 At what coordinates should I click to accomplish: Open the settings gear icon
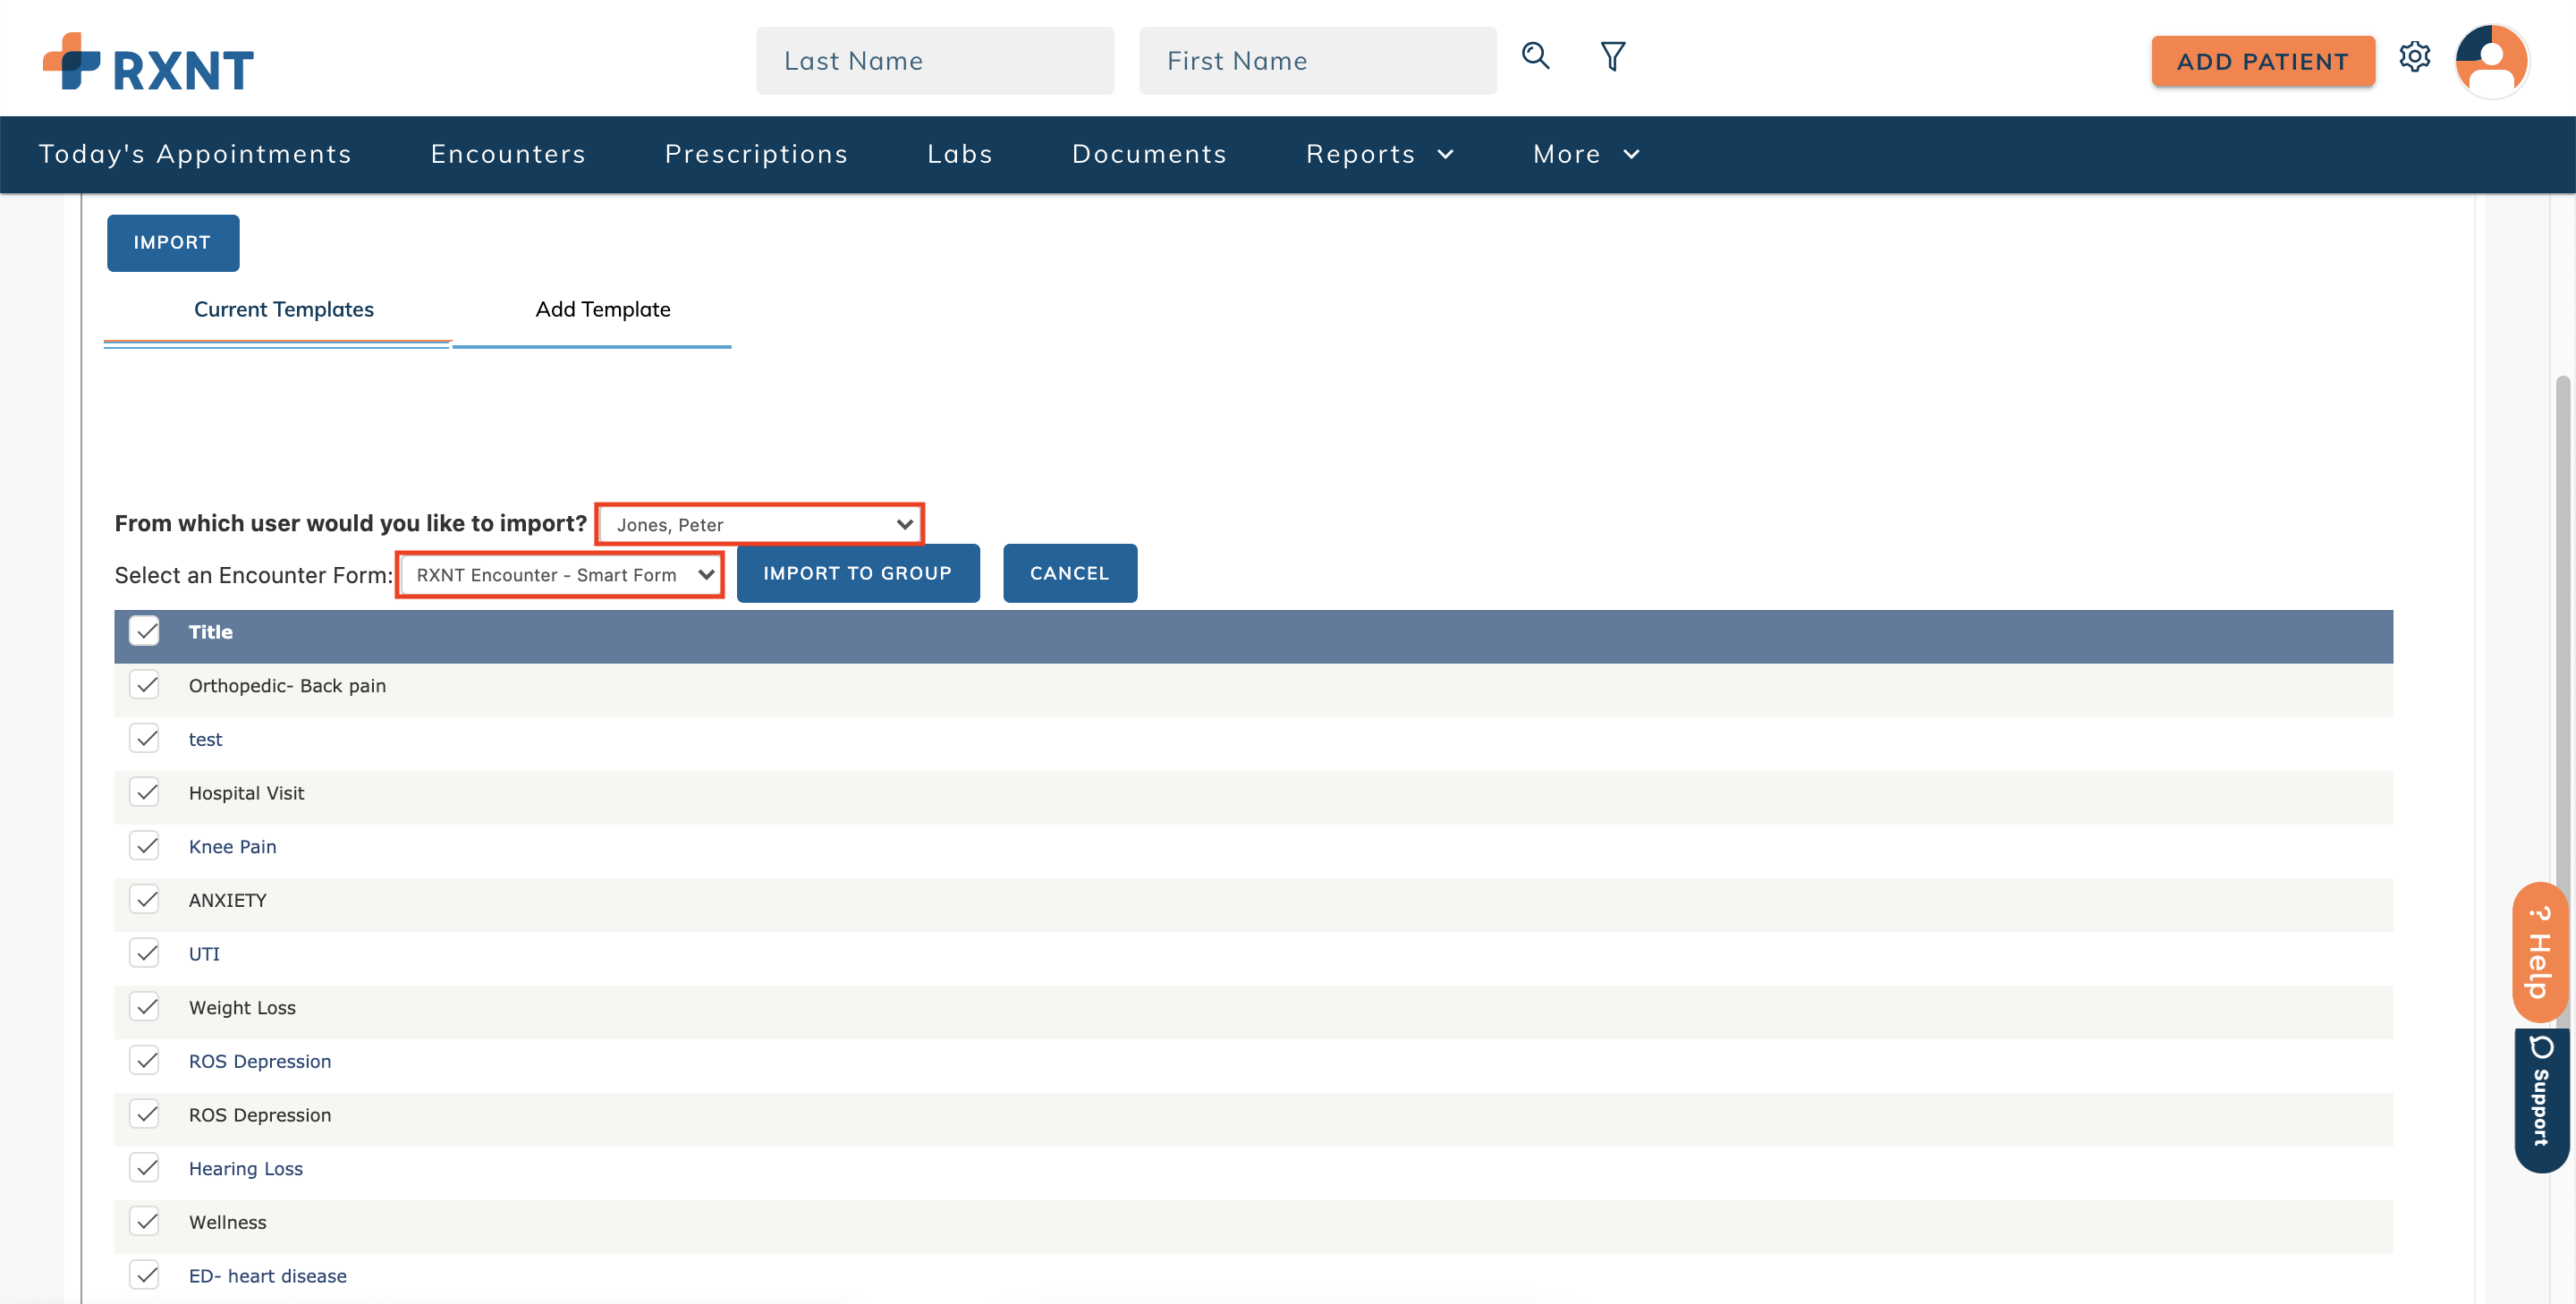(2414, 57)
